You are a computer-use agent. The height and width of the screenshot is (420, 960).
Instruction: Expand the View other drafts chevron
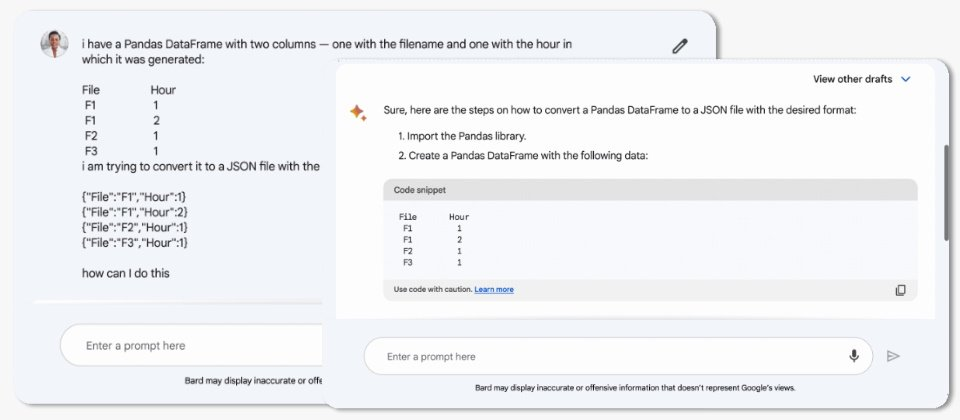(906, 80)
